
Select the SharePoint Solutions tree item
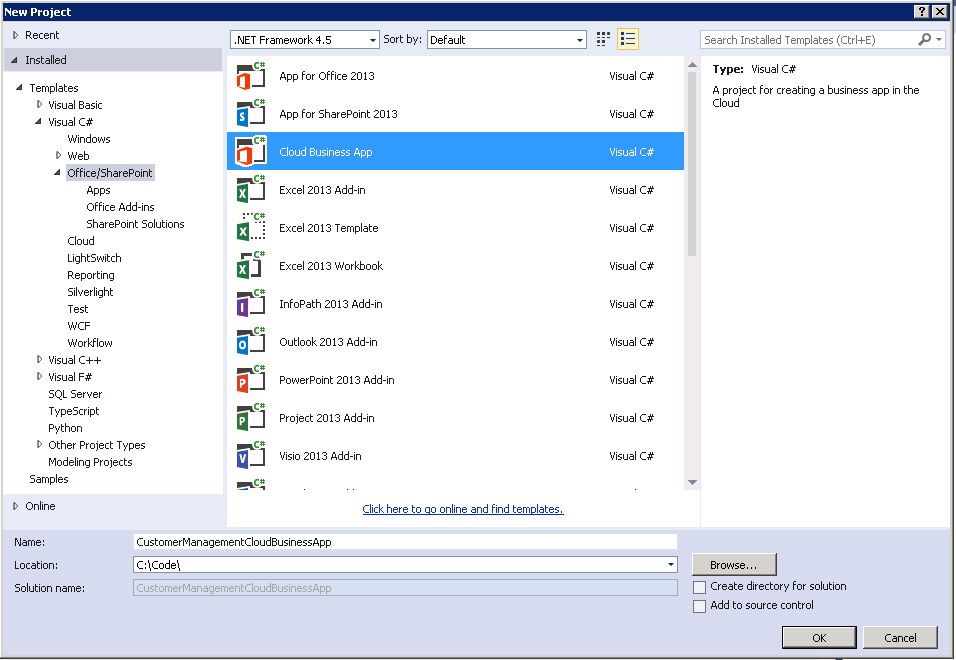point(135,224)
